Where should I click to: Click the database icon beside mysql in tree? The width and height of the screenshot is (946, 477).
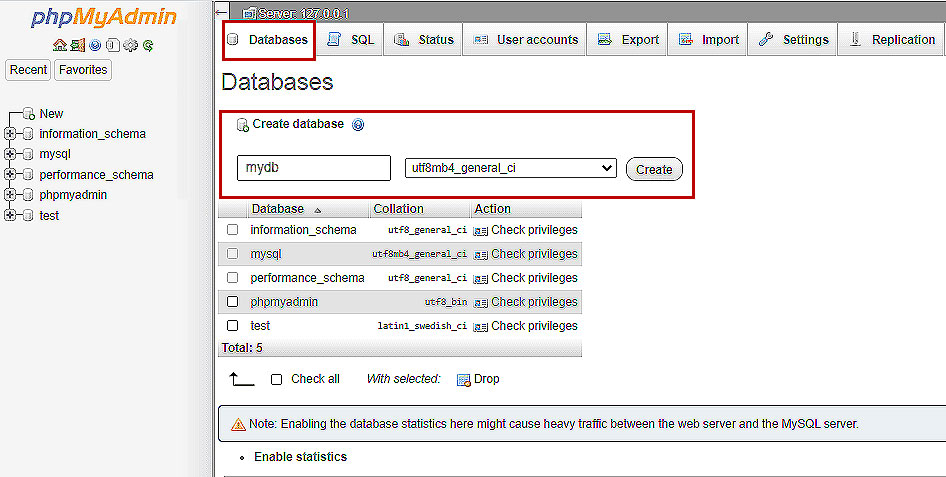pyautogui.click(x=28, y=154)
